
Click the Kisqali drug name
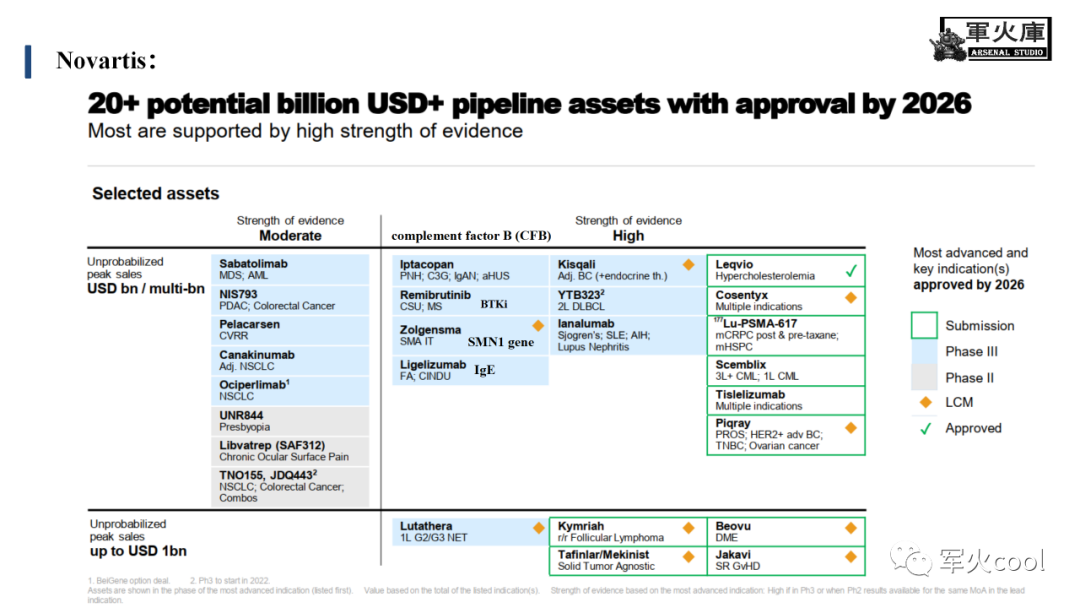(577, 264)
